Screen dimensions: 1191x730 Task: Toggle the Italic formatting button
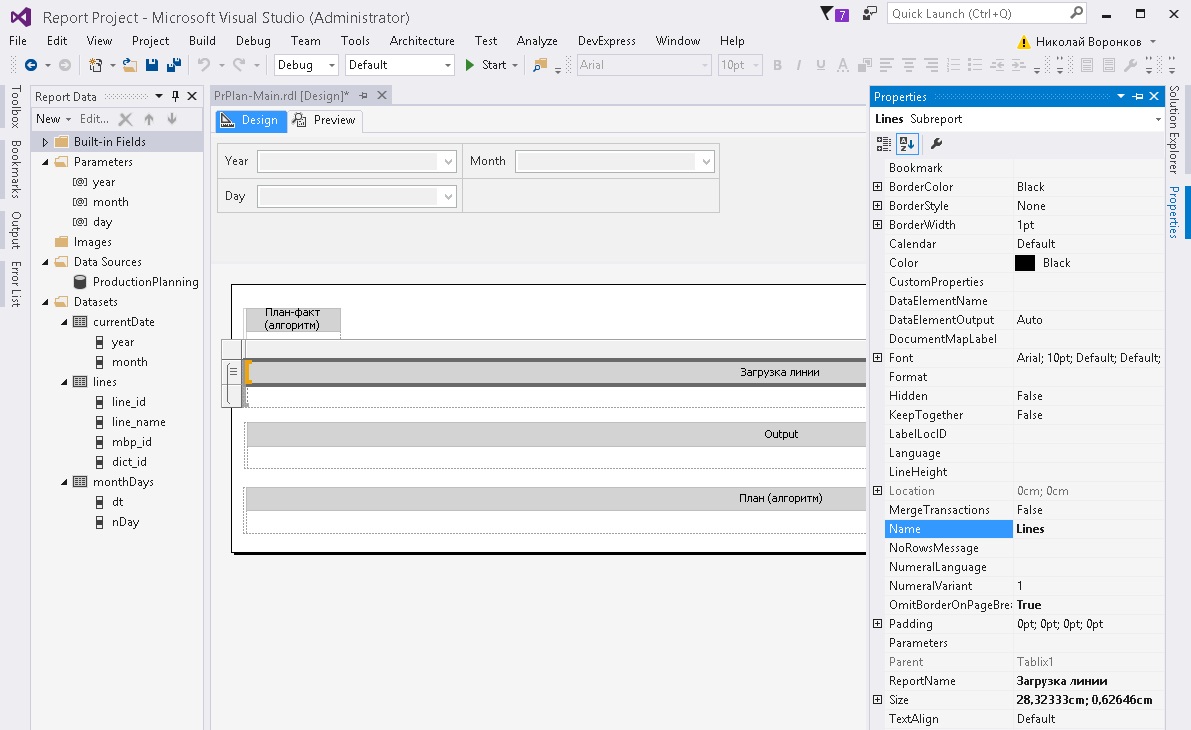(798, 65)
